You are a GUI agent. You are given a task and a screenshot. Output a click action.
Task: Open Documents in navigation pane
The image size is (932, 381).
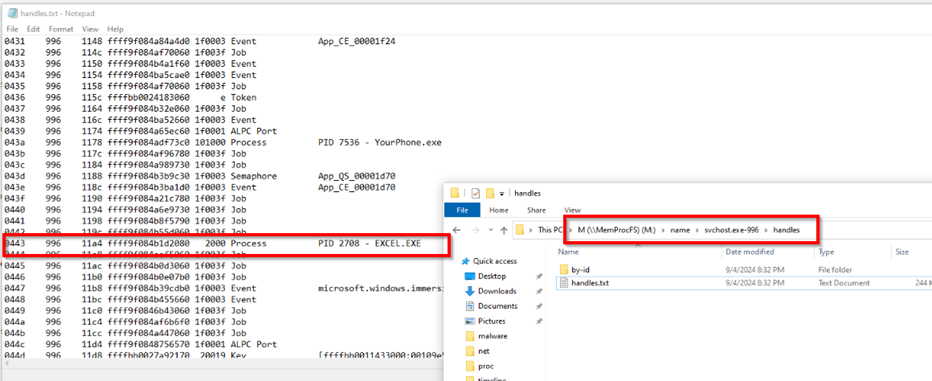point(498,306)
